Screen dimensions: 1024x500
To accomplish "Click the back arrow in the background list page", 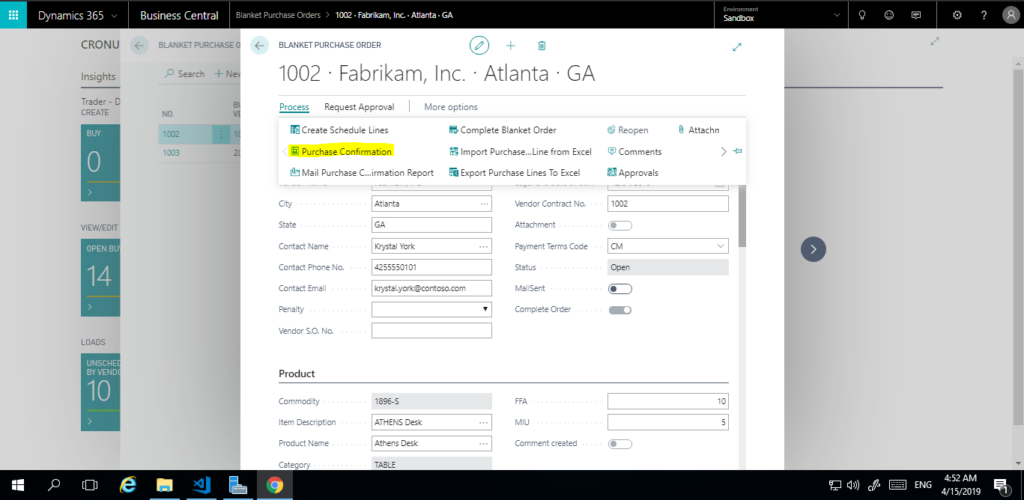I will coord(139,45).
